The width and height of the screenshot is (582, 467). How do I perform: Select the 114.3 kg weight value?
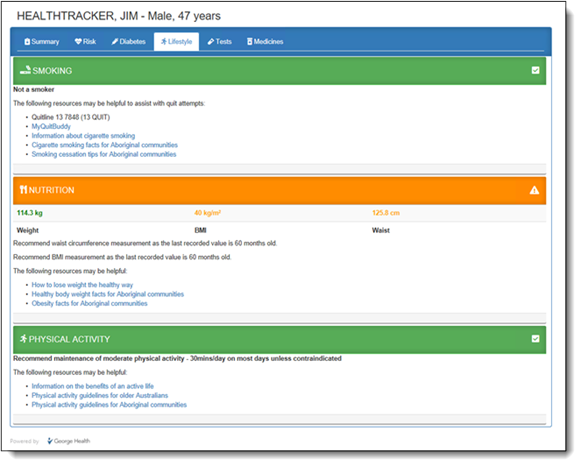coord(30,213)
